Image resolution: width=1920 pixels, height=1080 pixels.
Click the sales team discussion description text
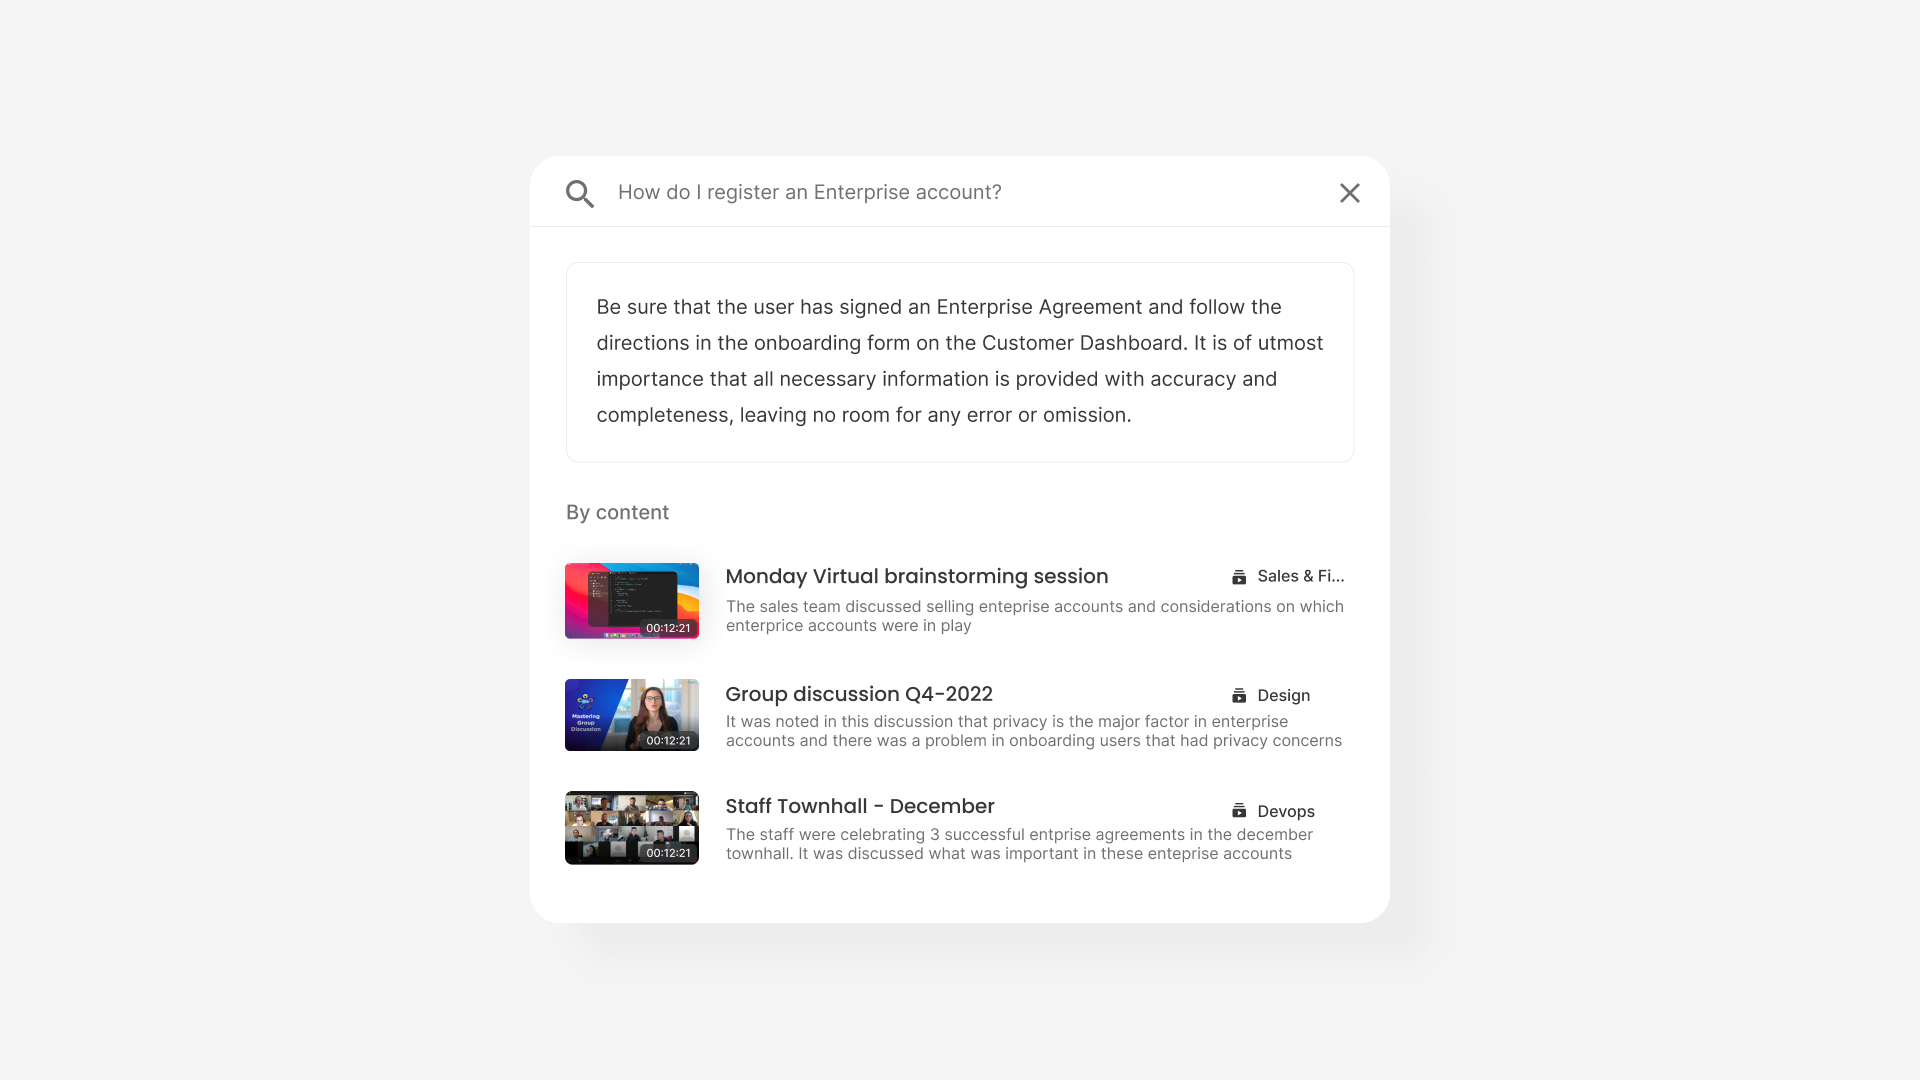1035,616
